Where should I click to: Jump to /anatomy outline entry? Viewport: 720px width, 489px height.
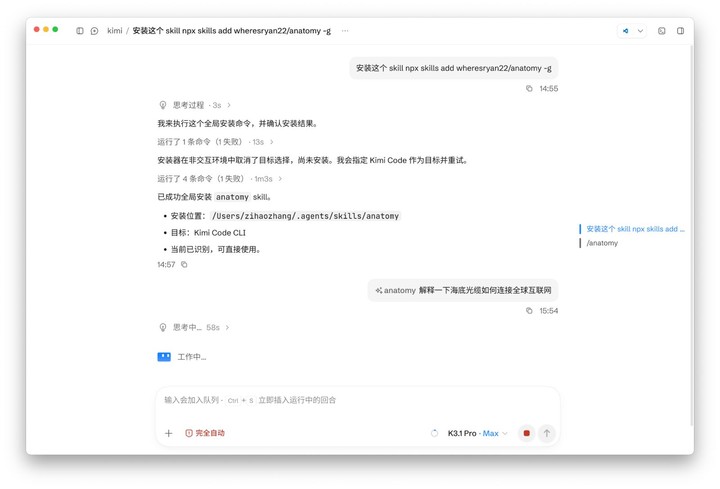602,243
